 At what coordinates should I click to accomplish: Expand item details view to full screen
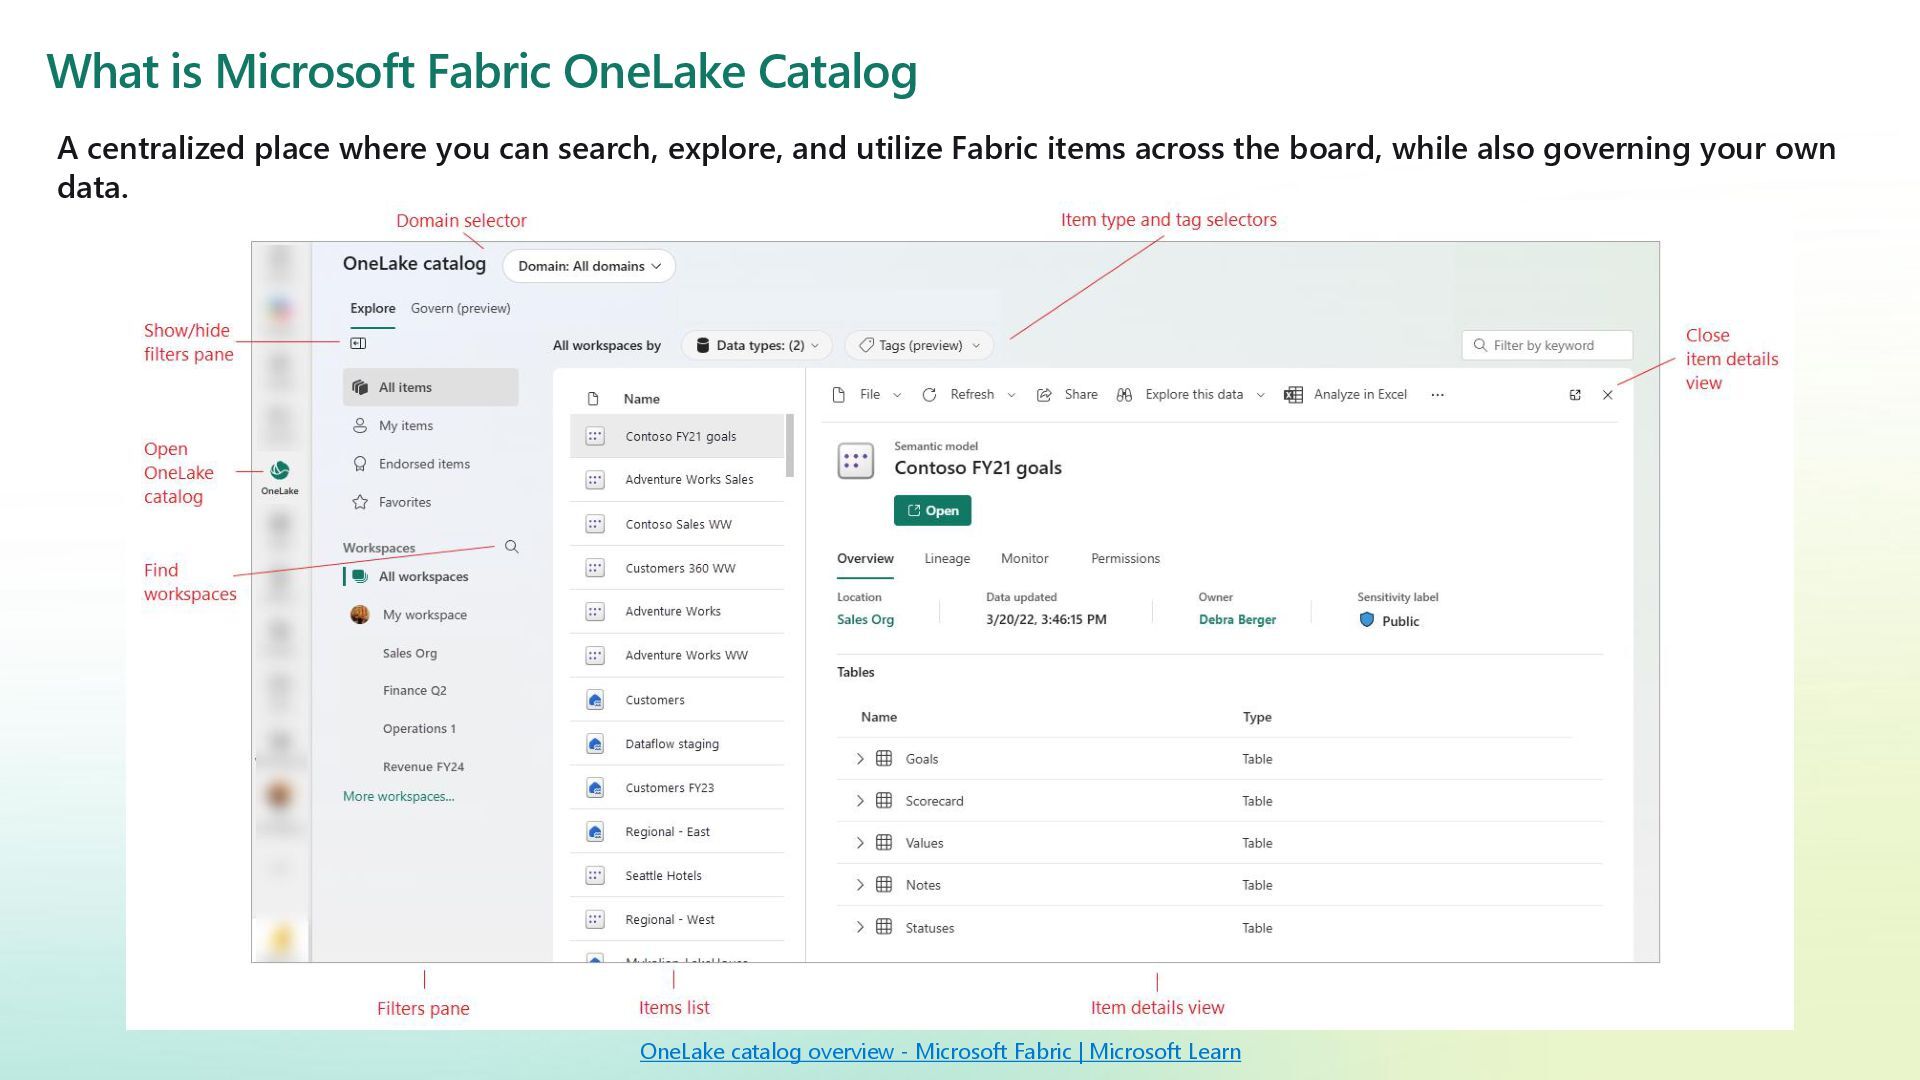click(x=1575, y=395)
